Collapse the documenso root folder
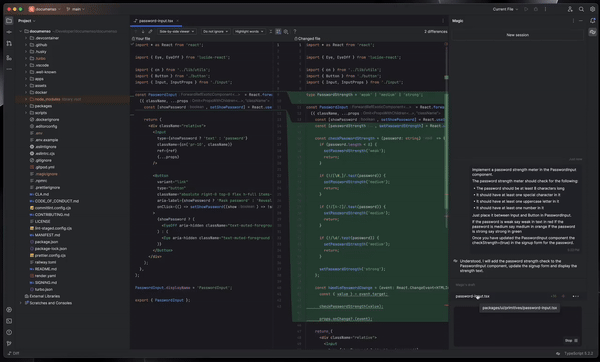 21,31
